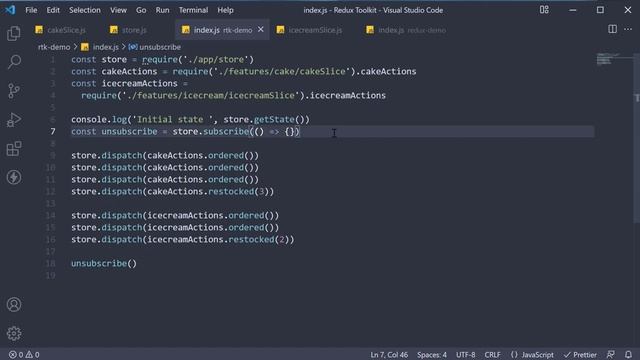Screen dimensions: 640x360
Task: Open the Selection menu
Action: [84, 10]
